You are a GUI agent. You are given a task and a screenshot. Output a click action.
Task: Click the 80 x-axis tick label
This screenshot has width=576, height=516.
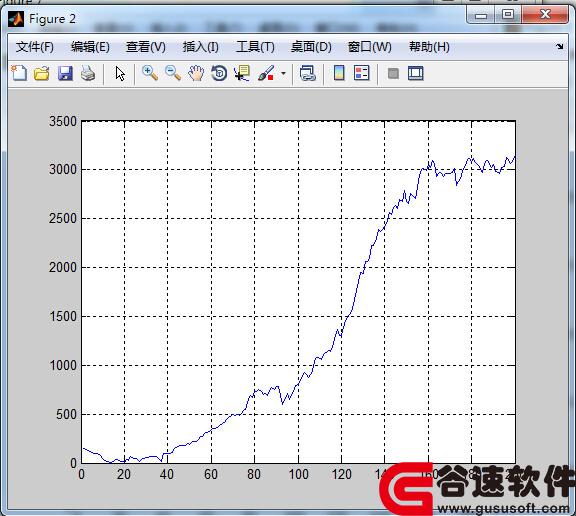(254, 474)
